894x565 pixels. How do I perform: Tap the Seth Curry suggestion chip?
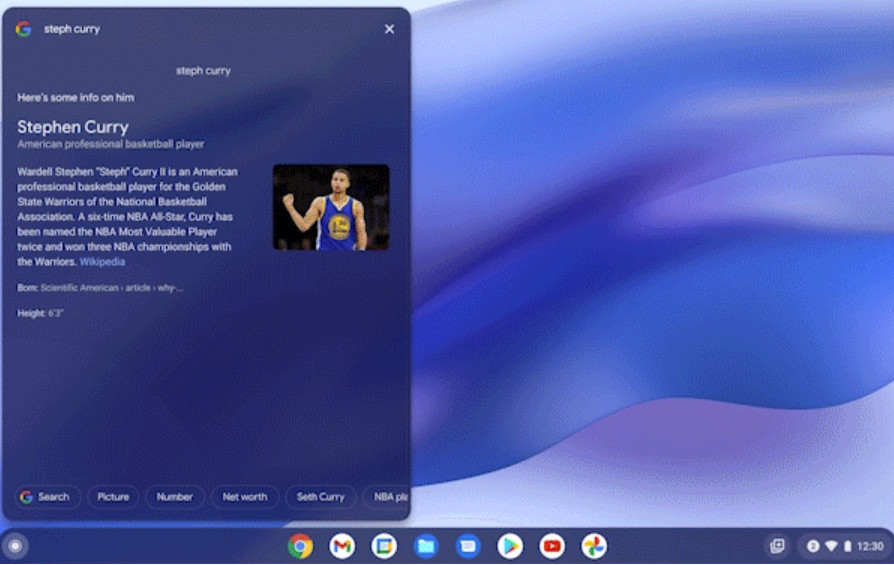(x=320, y=497)
